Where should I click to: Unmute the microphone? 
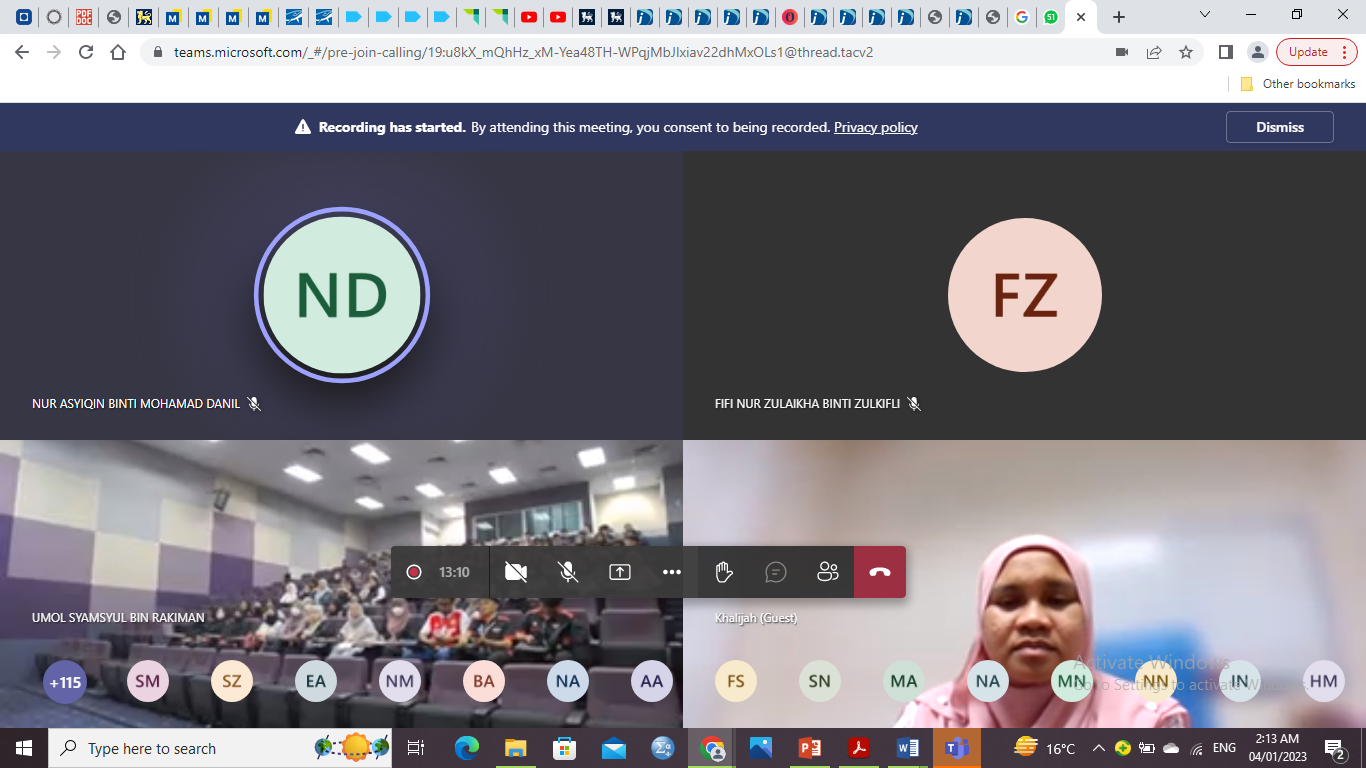pyautogui.click(x=568, y=572)
